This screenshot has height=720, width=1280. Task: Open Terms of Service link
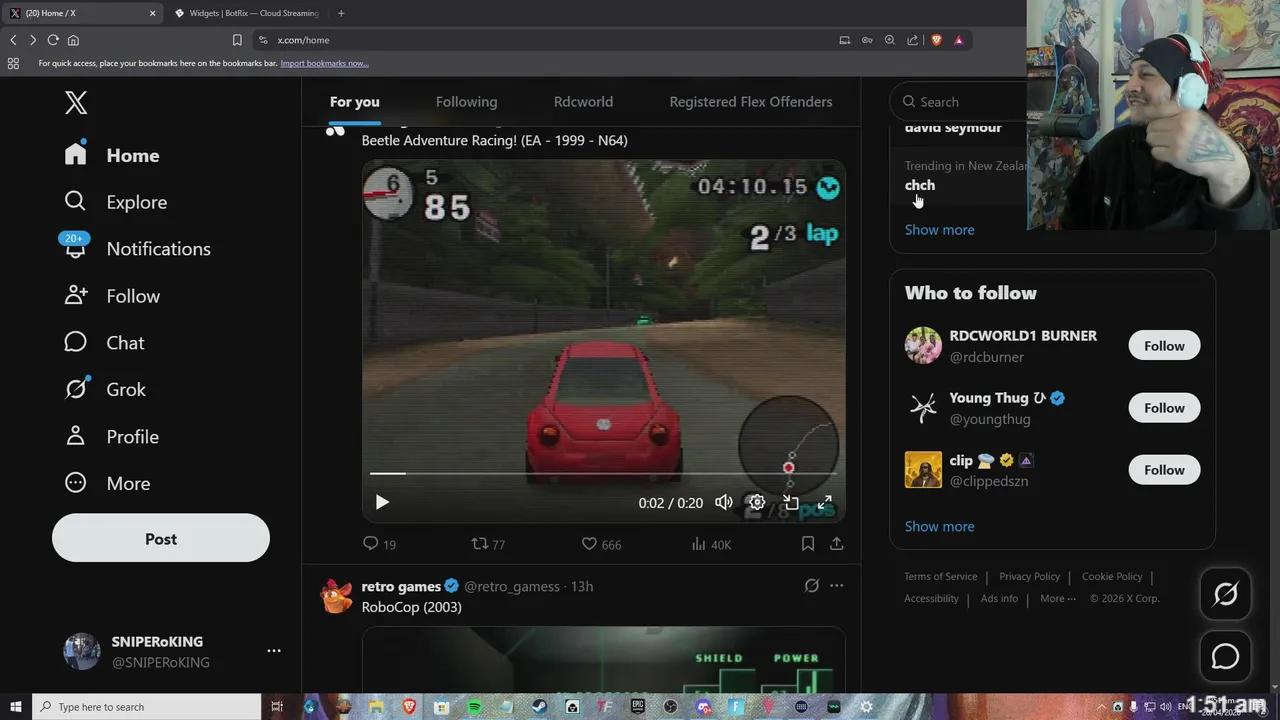[941, 576]
